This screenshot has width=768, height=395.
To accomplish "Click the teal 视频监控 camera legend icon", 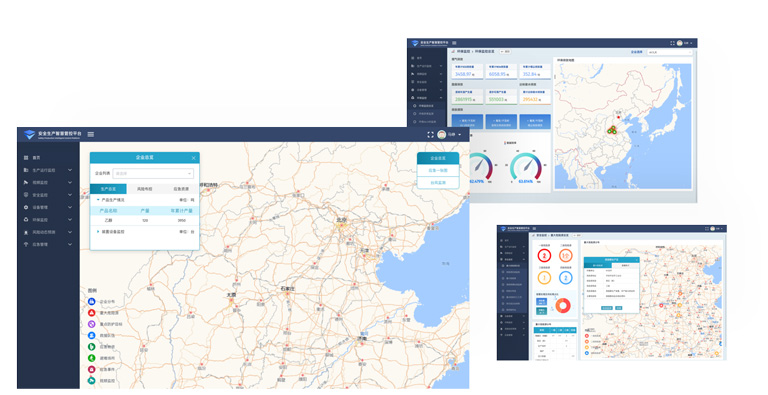I will pos(92,380).
